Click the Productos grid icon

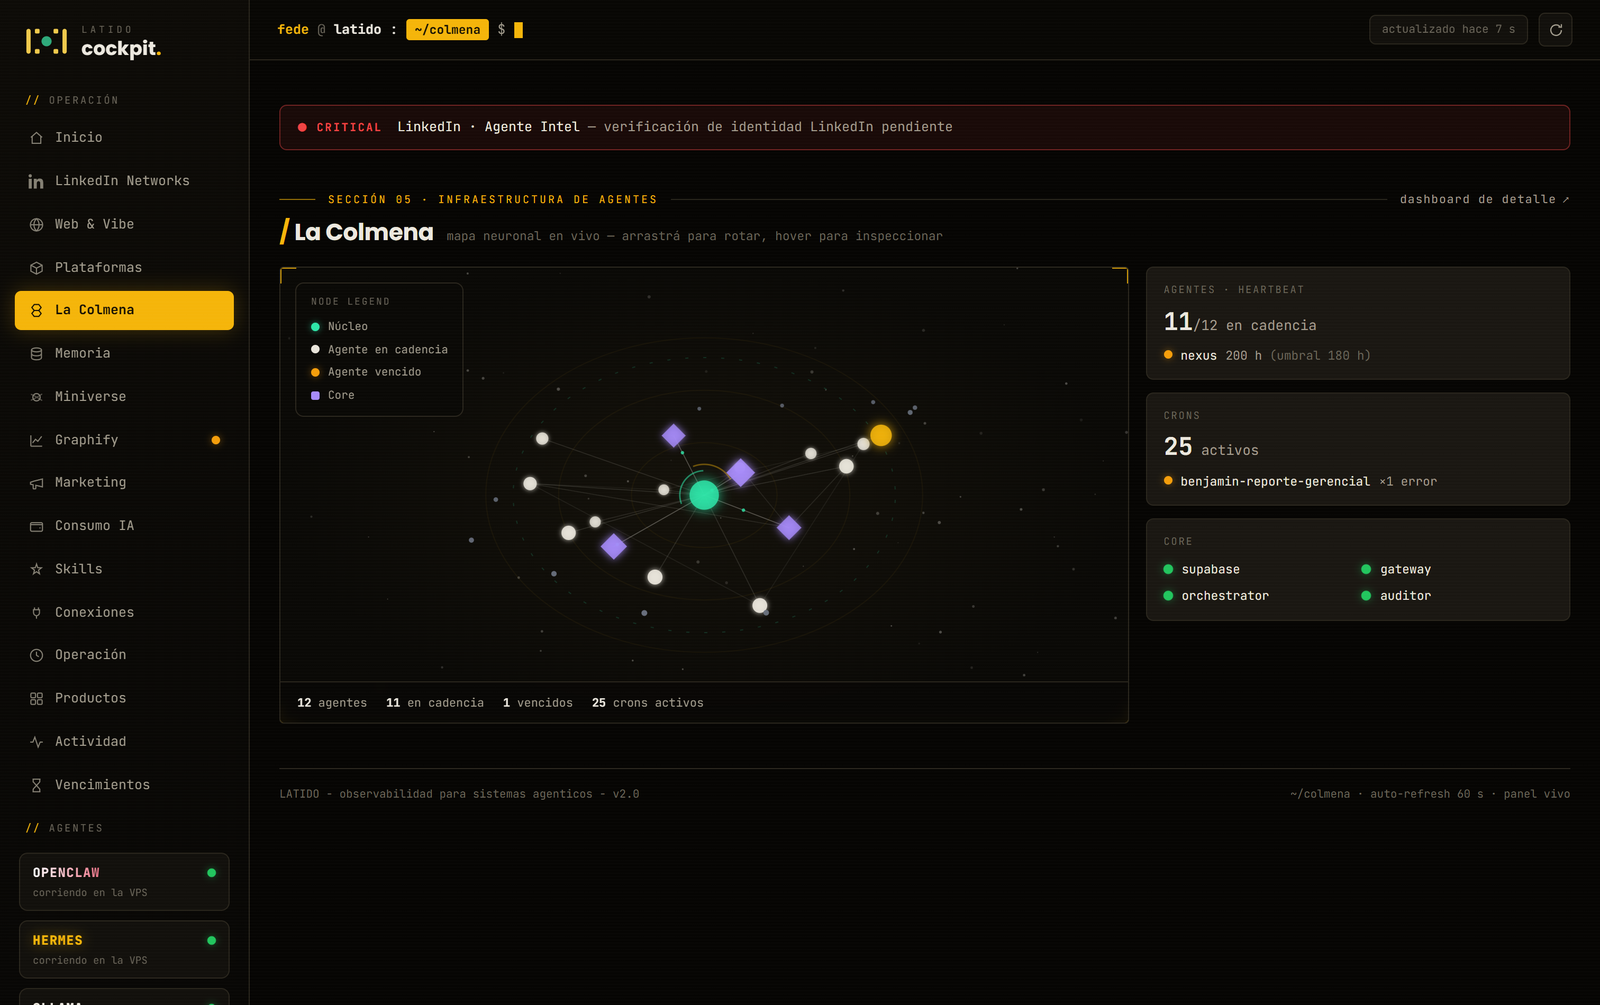coord(36,698)
